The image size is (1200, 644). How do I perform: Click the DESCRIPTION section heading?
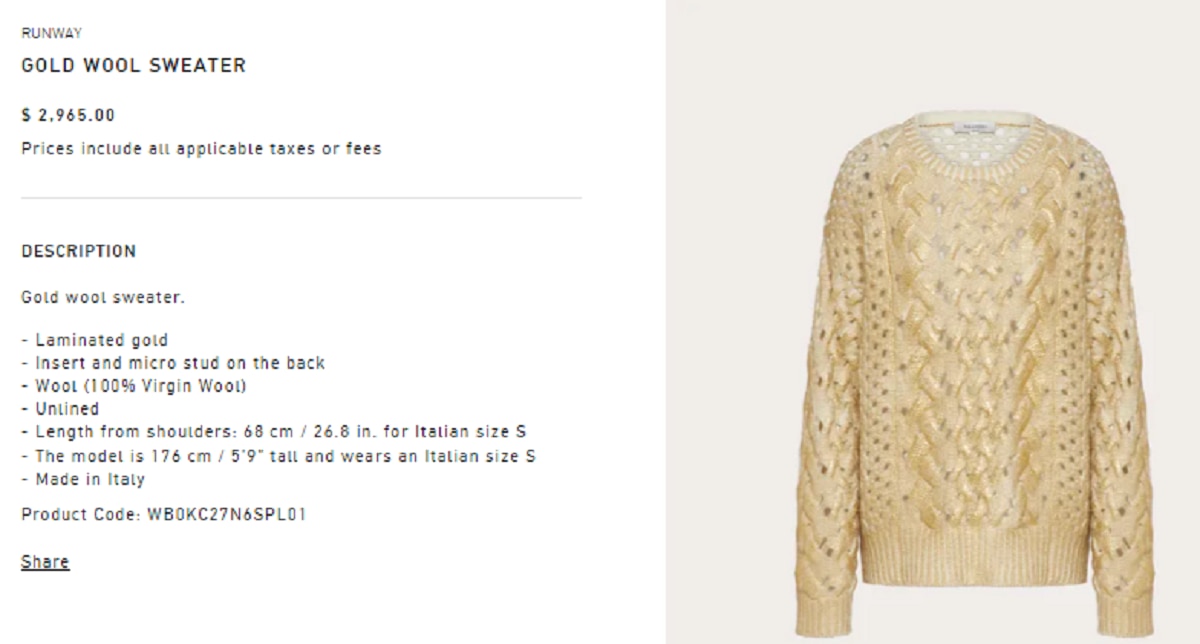(78, 251)
